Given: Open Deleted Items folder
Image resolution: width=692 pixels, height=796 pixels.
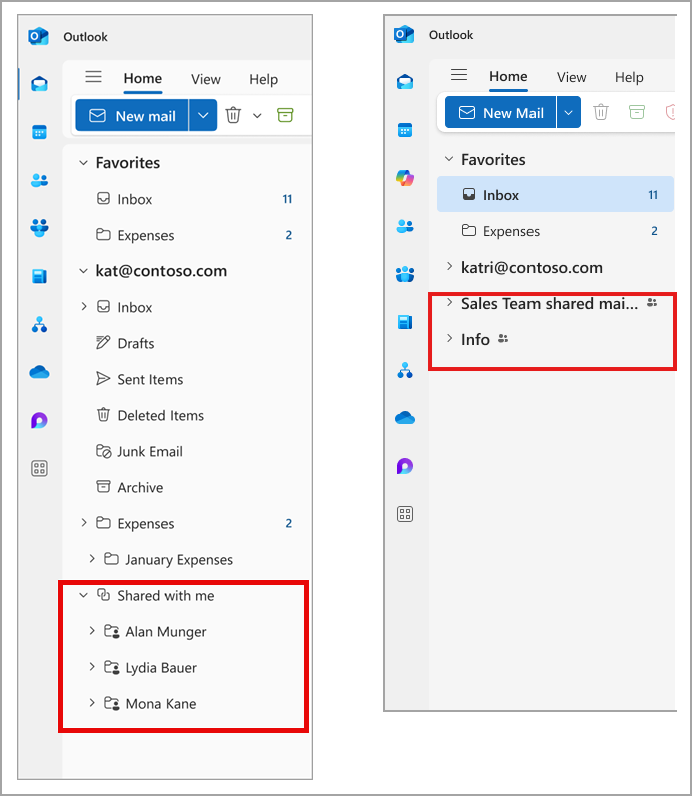Looking at the screenshot, I should coord(186,415).
